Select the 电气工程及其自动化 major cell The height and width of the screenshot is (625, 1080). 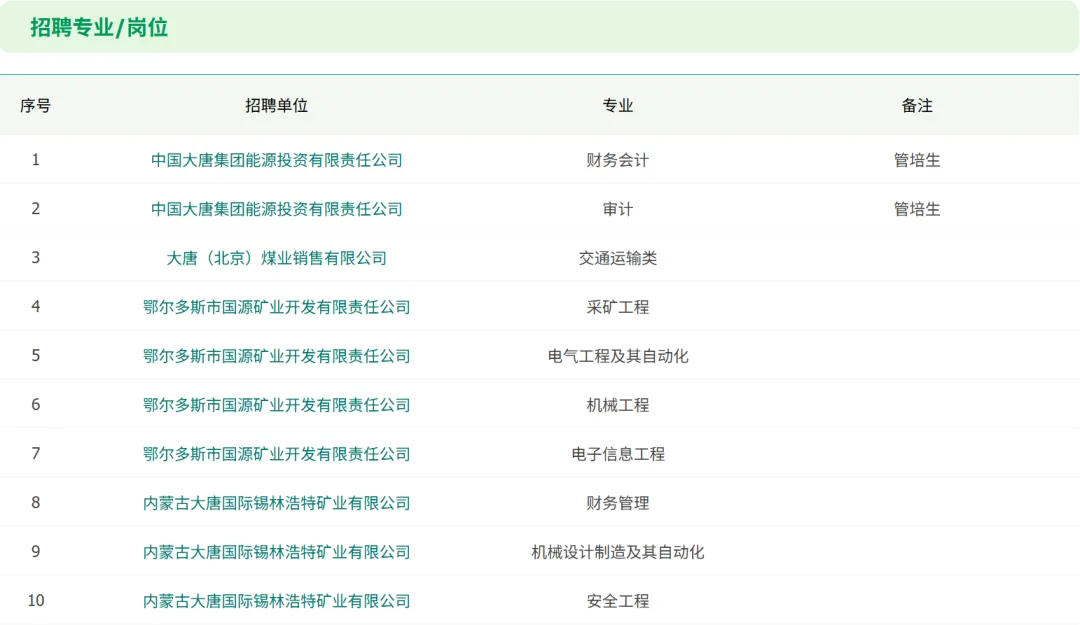point(618,356)
